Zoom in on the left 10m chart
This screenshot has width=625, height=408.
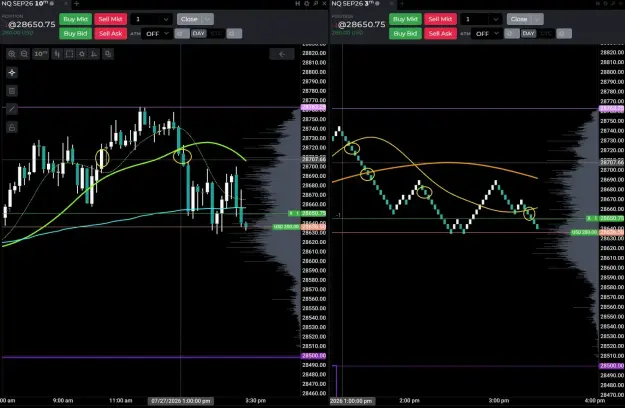[x=12, y=54]
